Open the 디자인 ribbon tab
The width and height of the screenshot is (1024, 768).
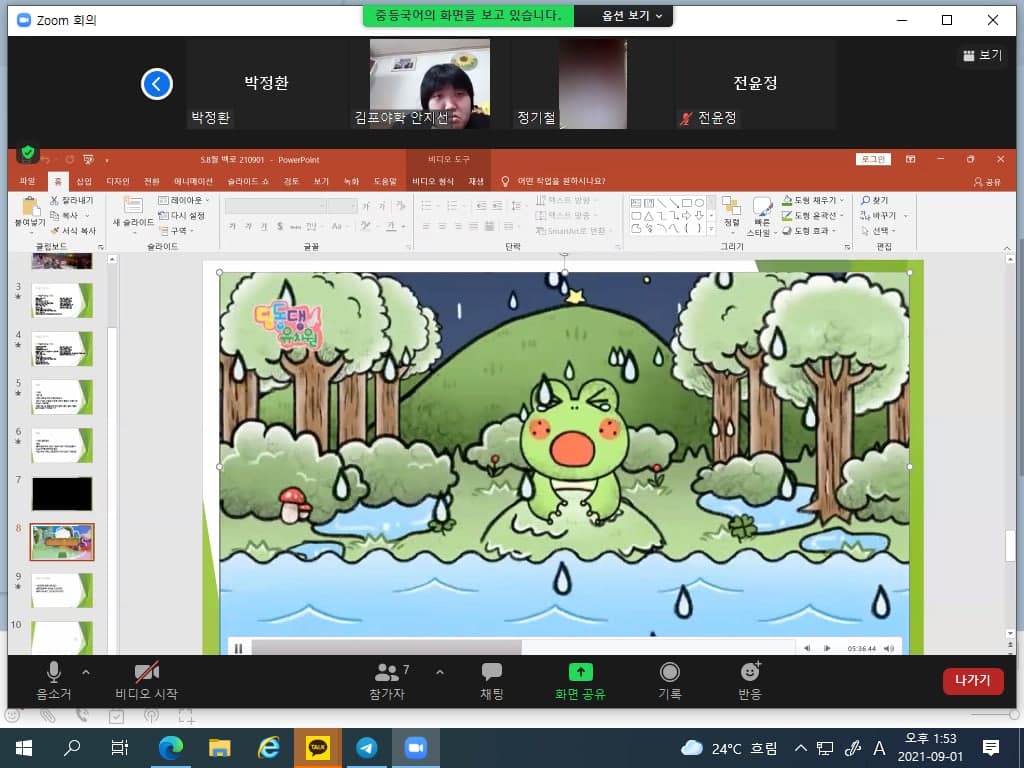(118, 181)
